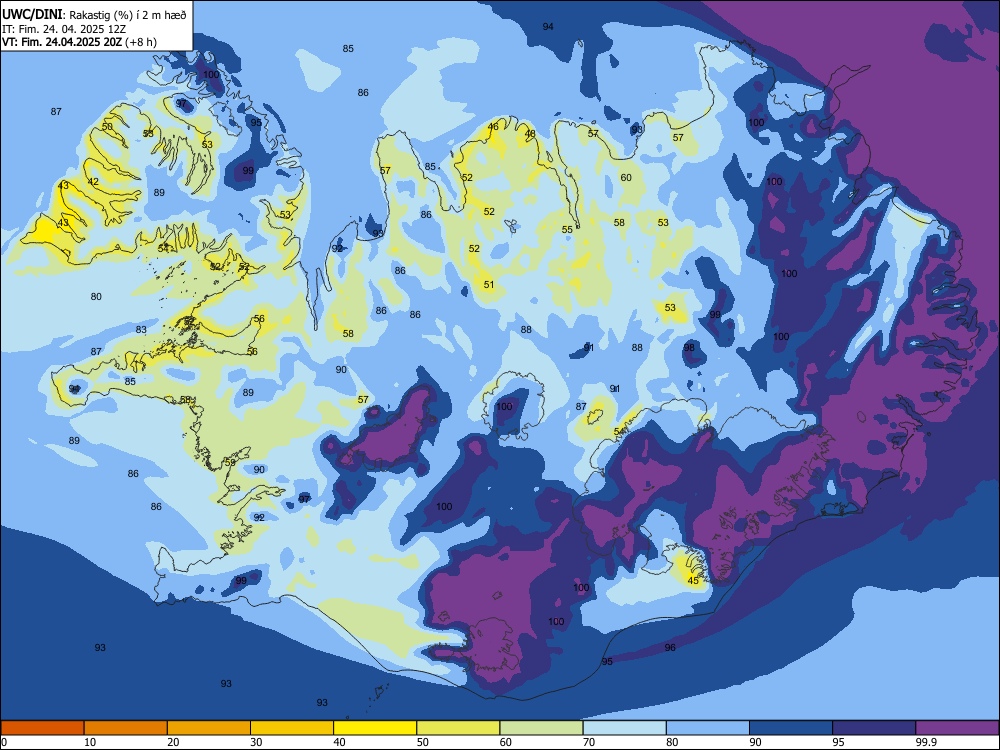Image resolution: width=1000 pixels, height=750 pixels.
Task: Click the humidity value '46' on the map
Action: coord(493,126)
